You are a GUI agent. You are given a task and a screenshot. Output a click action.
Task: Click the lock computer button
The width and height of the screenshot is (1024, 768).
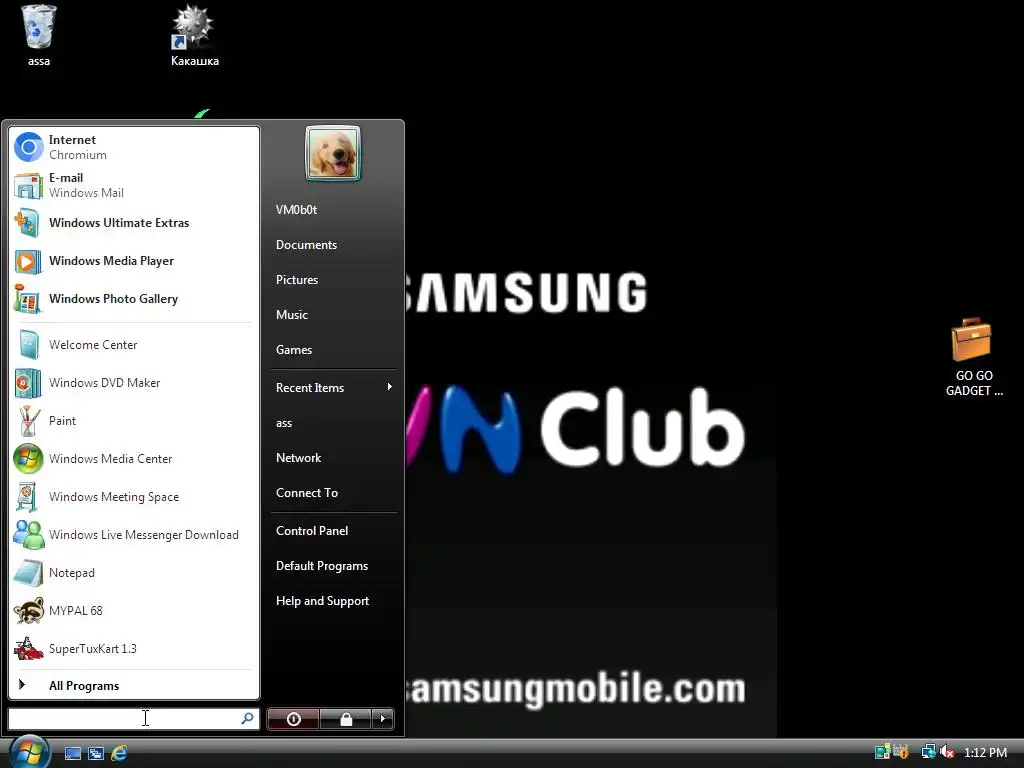[346, 719]
